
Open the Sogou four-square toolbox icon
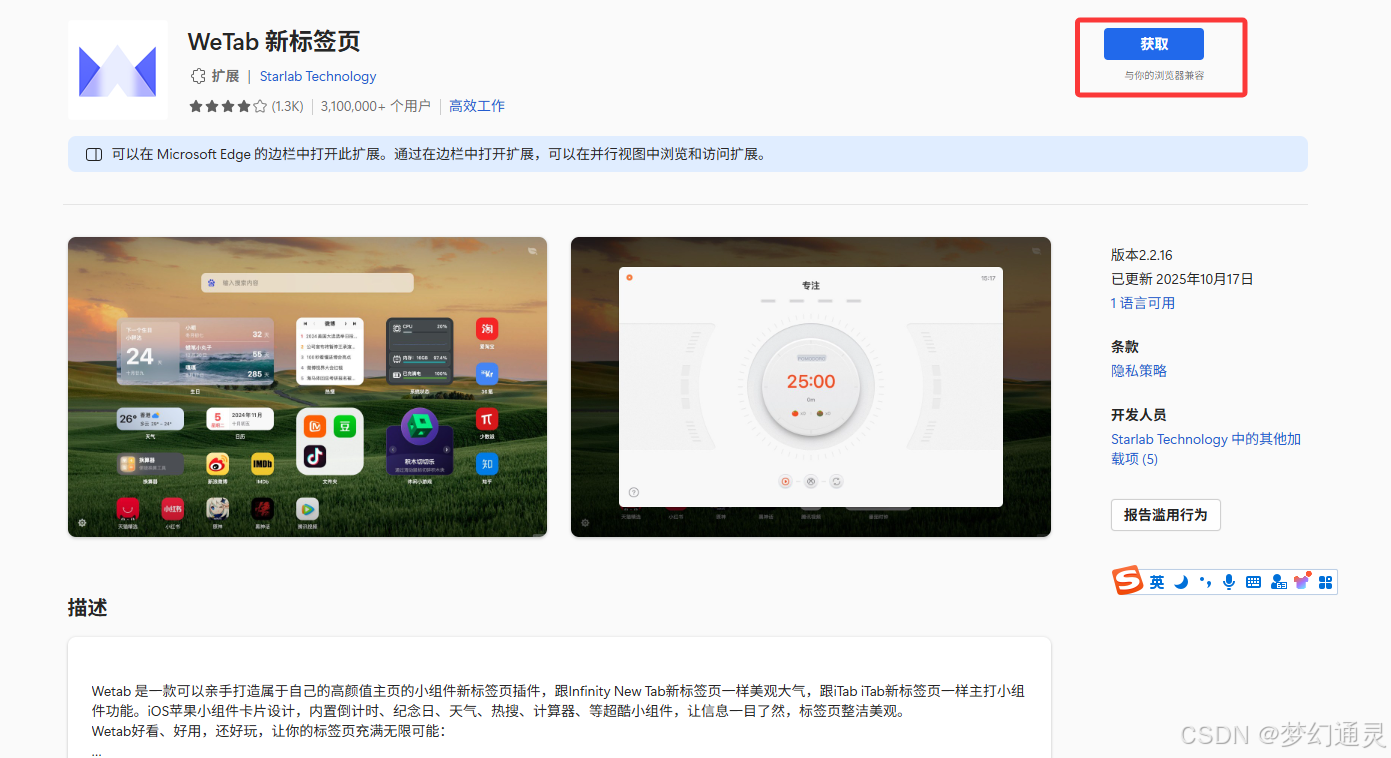[1326, 582]
